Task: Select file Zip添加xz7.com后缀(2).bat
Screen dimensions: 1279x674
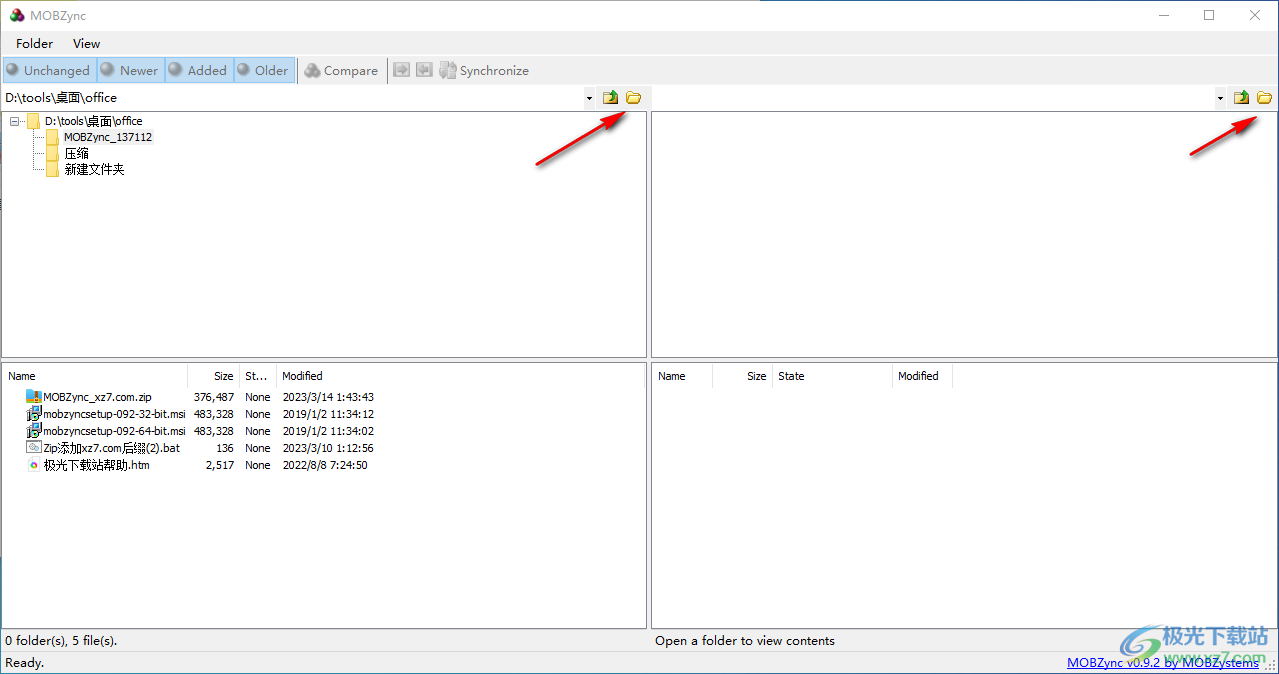Action: (112, 448)
